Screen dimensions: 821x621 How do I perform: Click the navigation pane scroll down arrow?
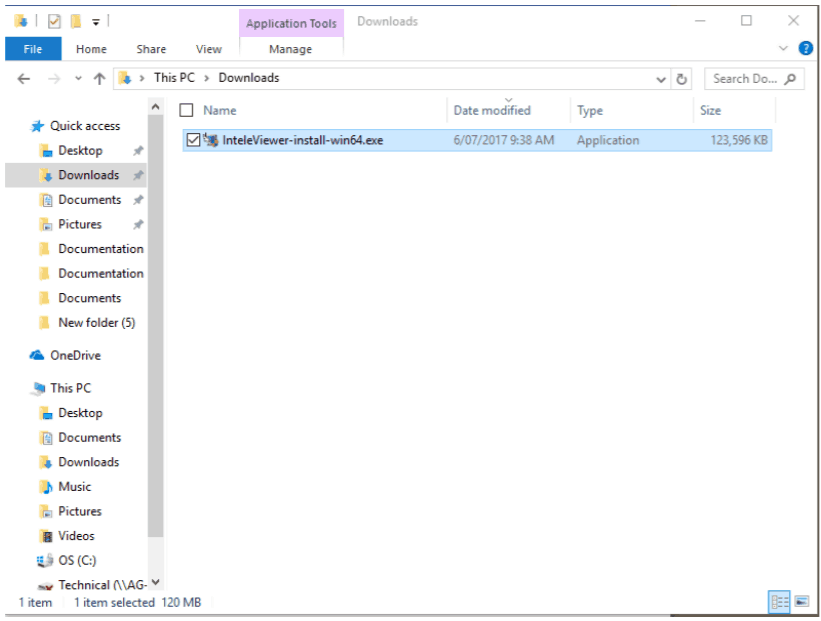(155, 583)
